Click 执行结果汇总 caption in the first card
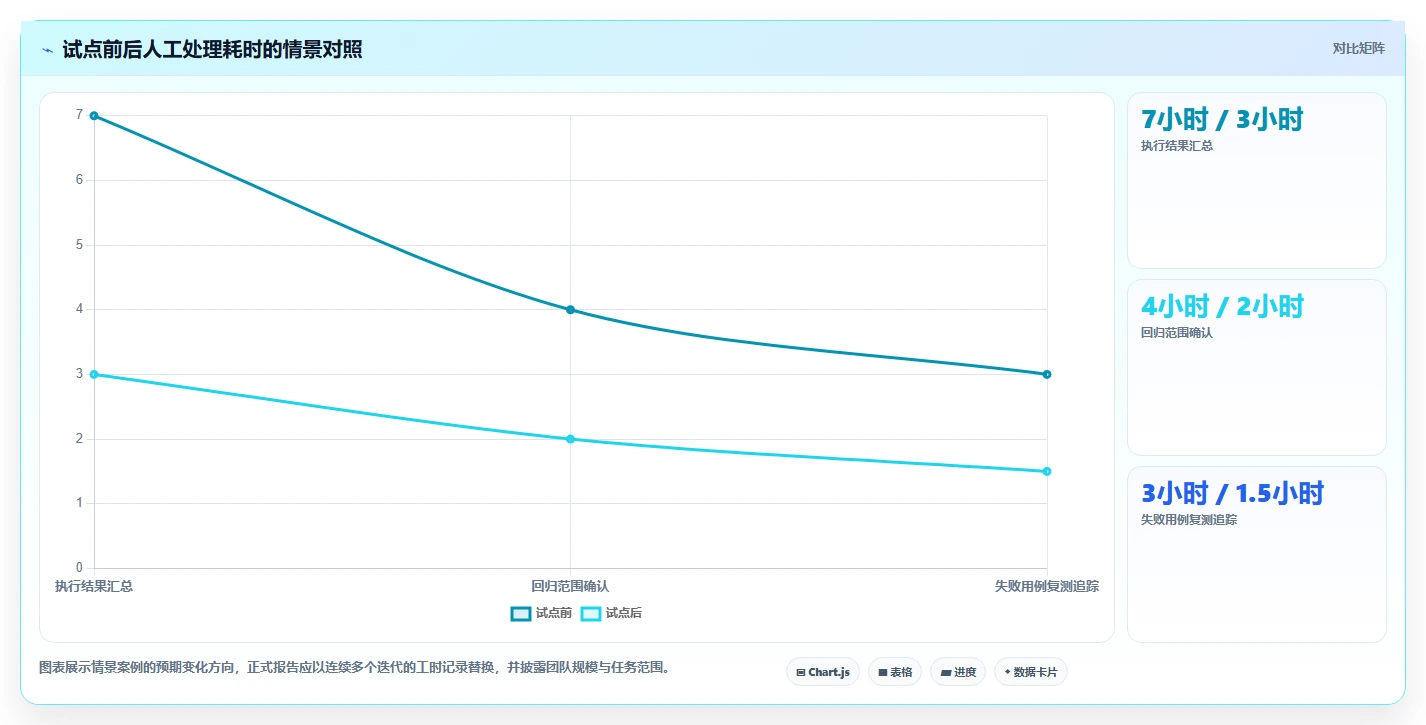The height and width of the screenshot is (725, 1426). coord(1177,146)
